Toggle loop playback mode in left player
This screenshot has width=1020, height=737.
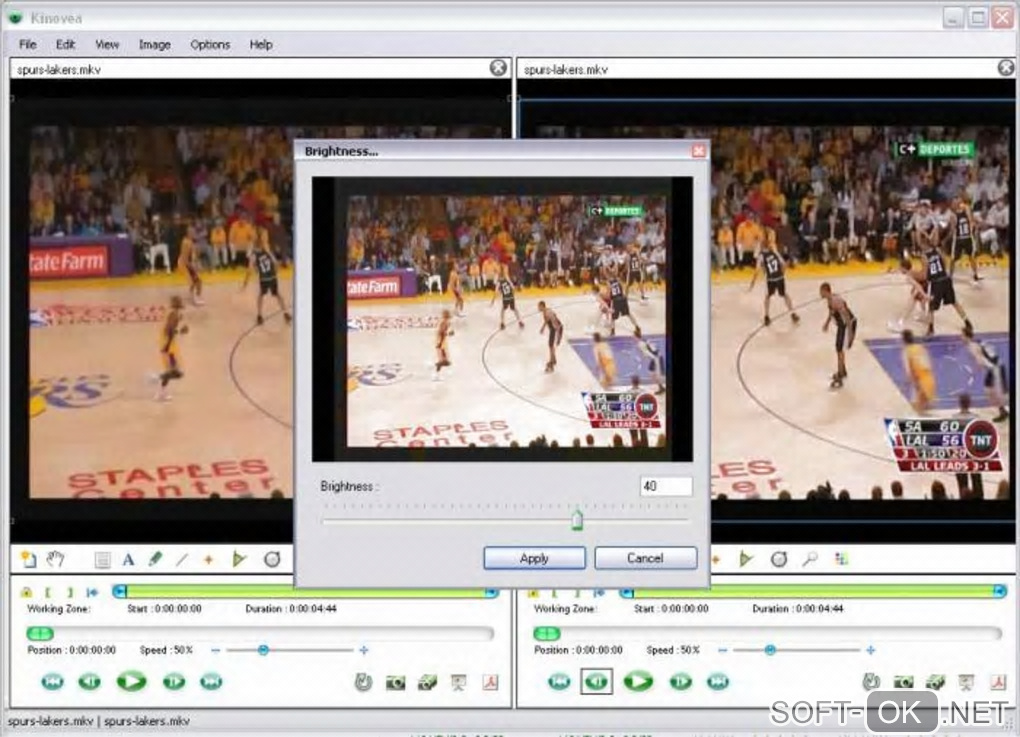pos(364,682)
